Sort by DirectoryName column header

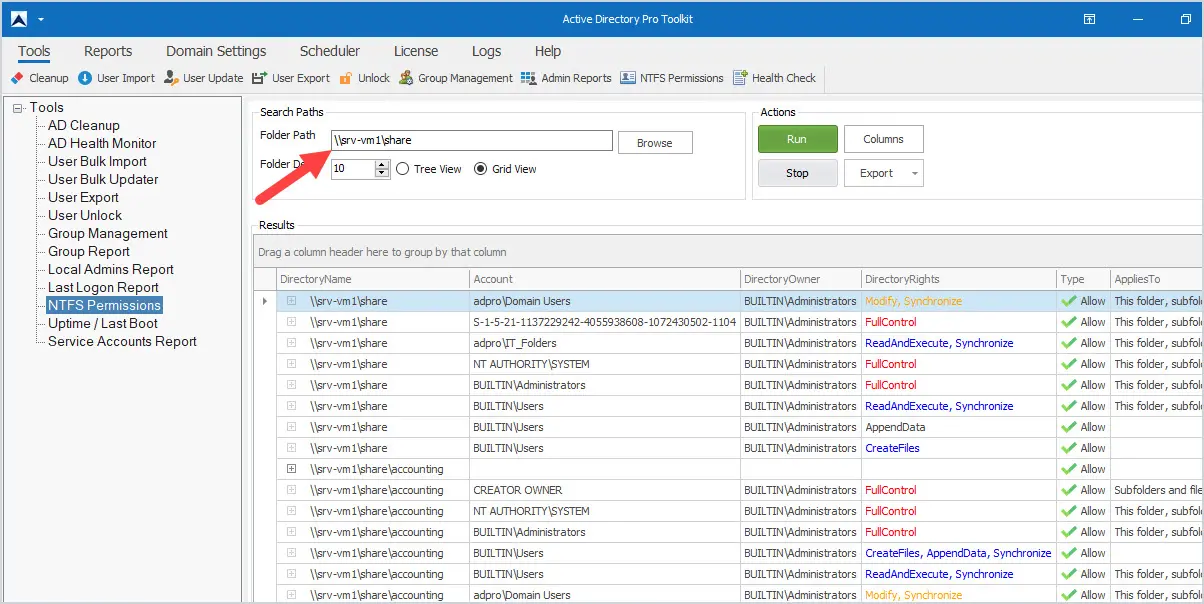coord(372,279)
